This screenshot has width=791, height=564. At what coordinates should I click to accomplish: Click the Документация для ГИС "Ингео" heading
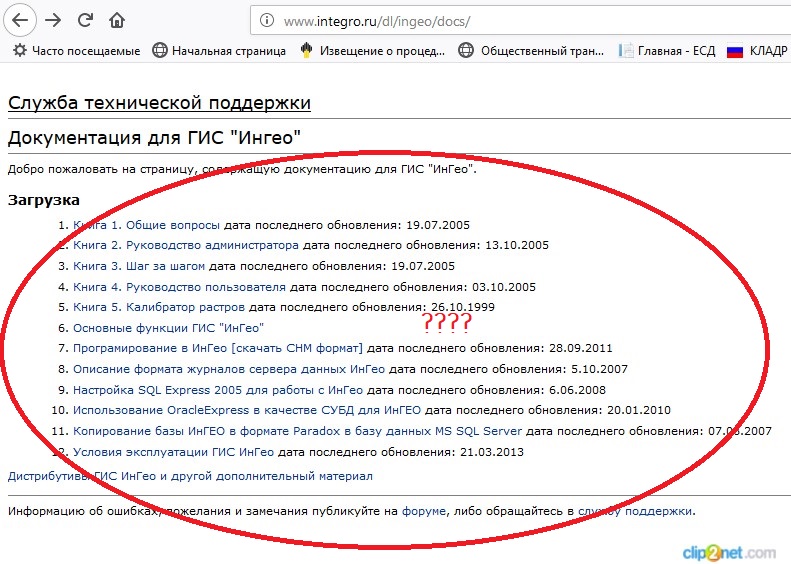(154, 137)
